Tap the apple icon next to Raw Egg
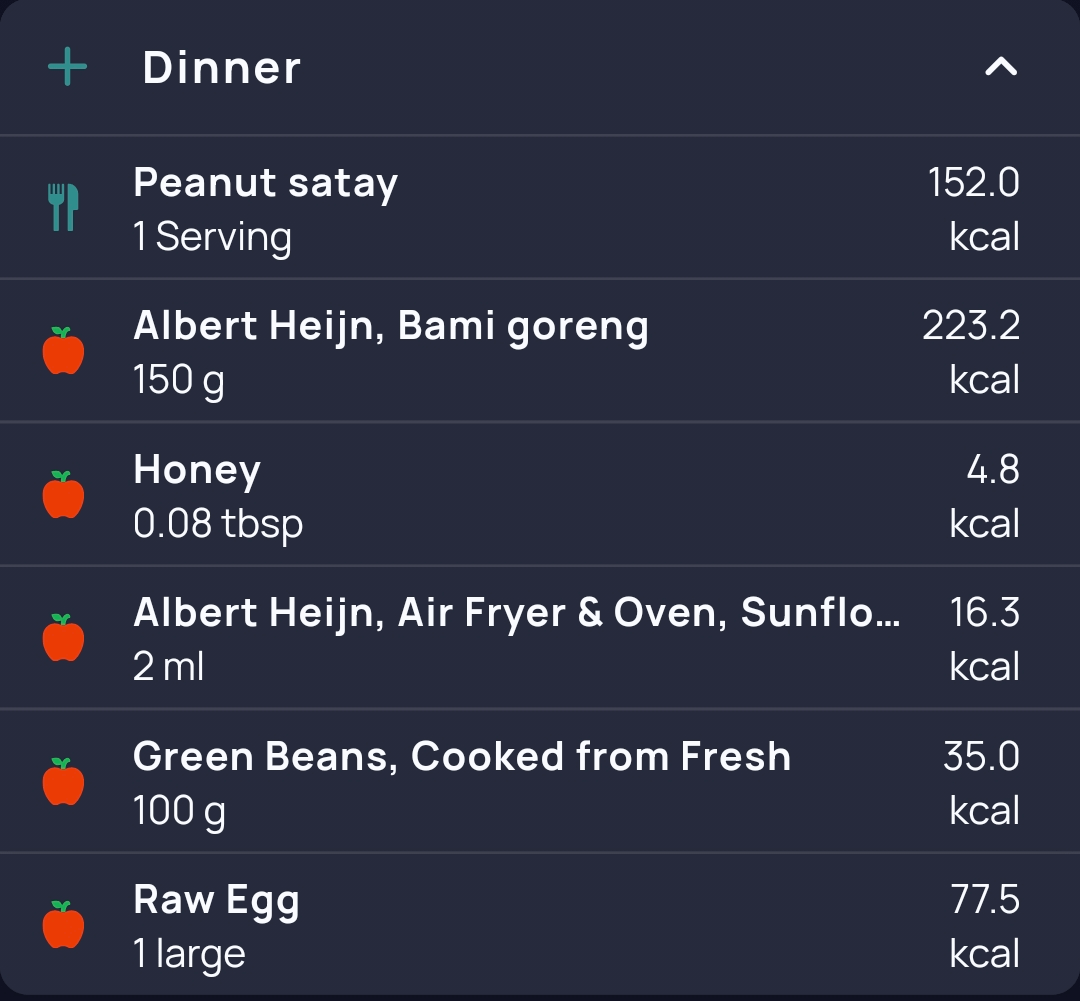Viewport: 1080px width, 1001px height. point(63,925)
